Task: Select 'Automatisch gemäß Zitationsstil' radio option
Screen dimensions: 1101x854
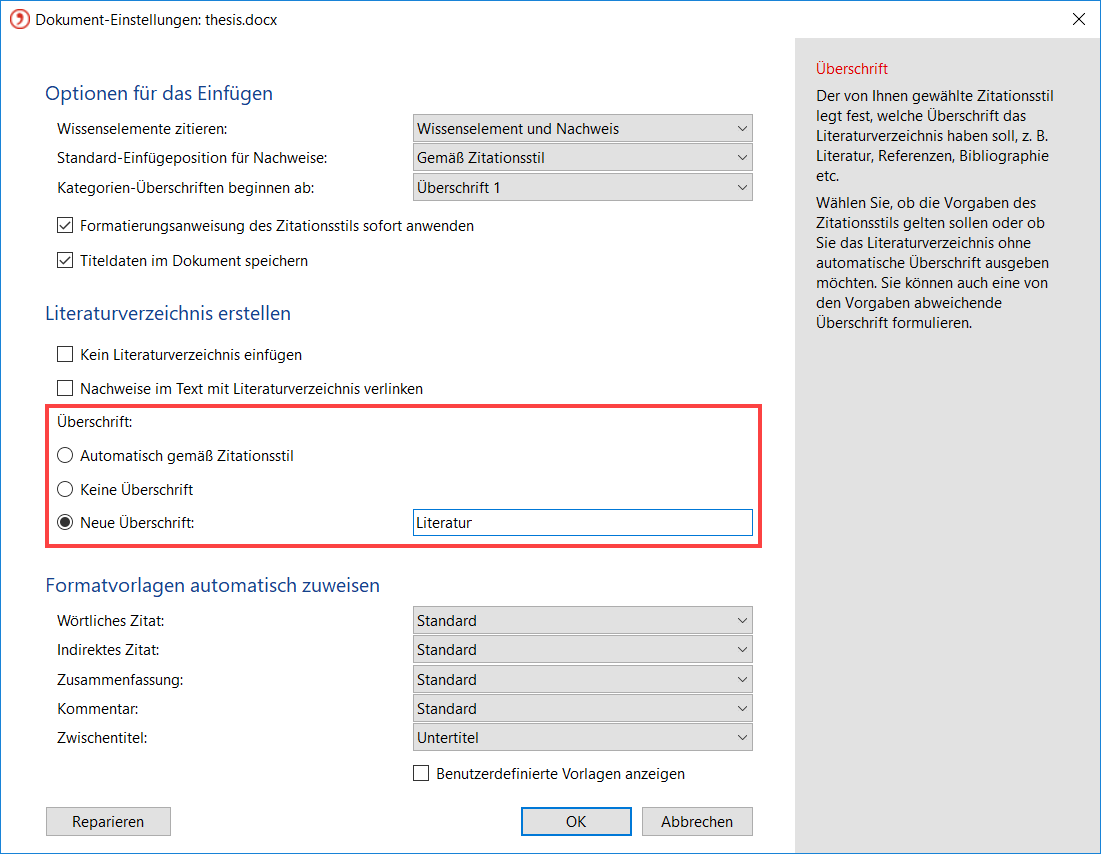Action: (x=66, y=455)
